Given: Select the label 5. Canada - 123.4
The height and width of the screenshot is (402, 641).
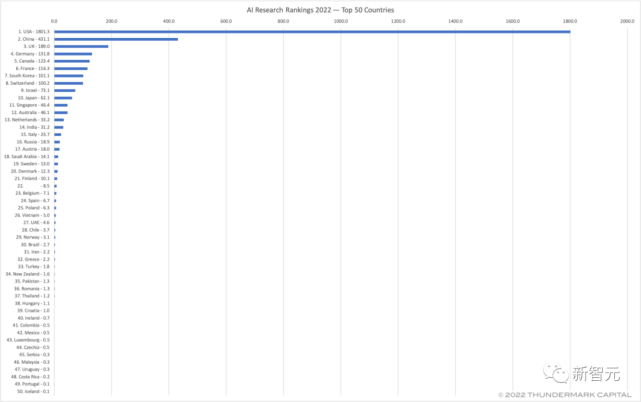Looking at the screenshot, I should (32, 61).
